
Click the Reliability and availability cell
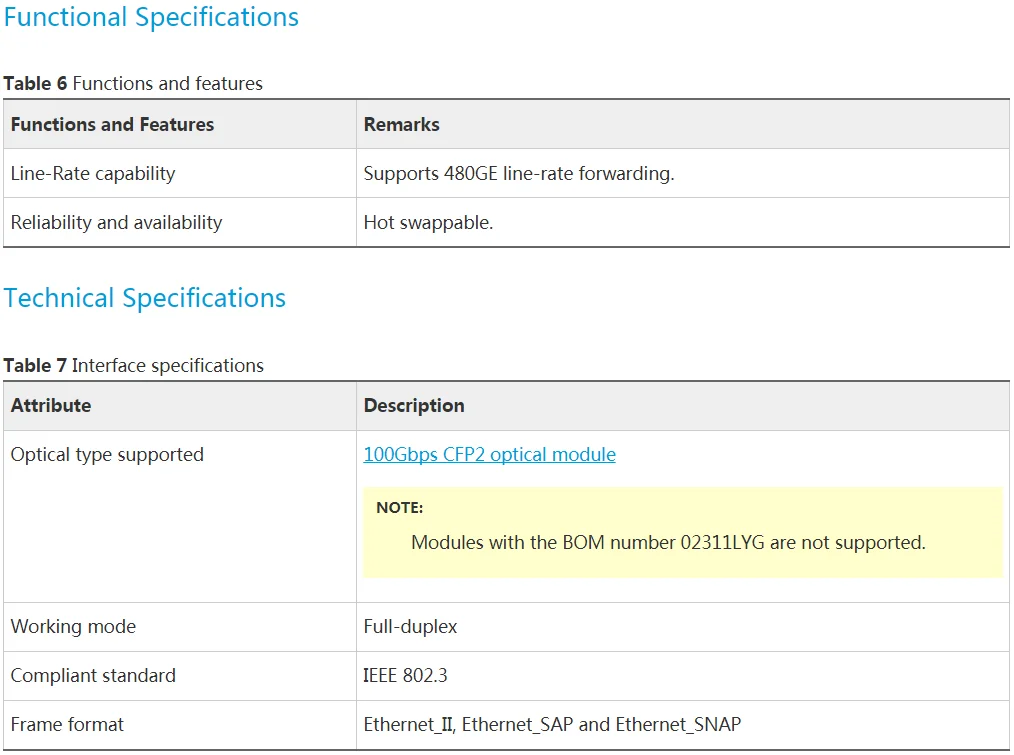180,223
